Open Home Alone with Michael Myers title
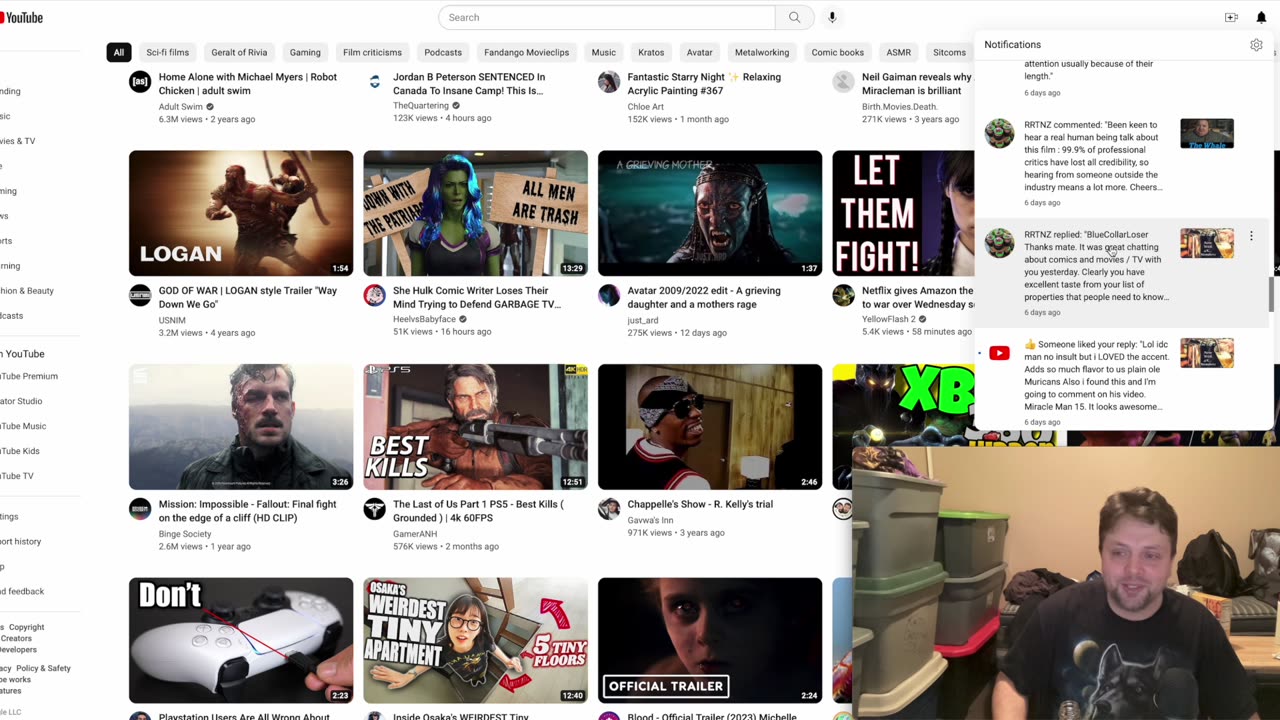The width and height of the screenshot is (1280, 720). click(x=247, y=83)
